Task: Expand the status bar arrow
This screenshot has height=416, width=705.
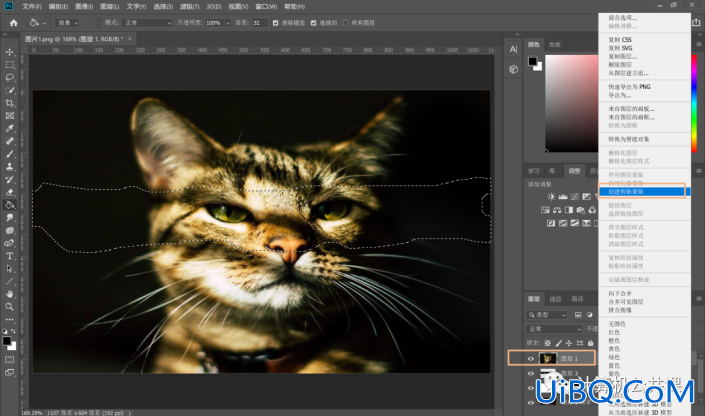Action: tap(130, 412)
